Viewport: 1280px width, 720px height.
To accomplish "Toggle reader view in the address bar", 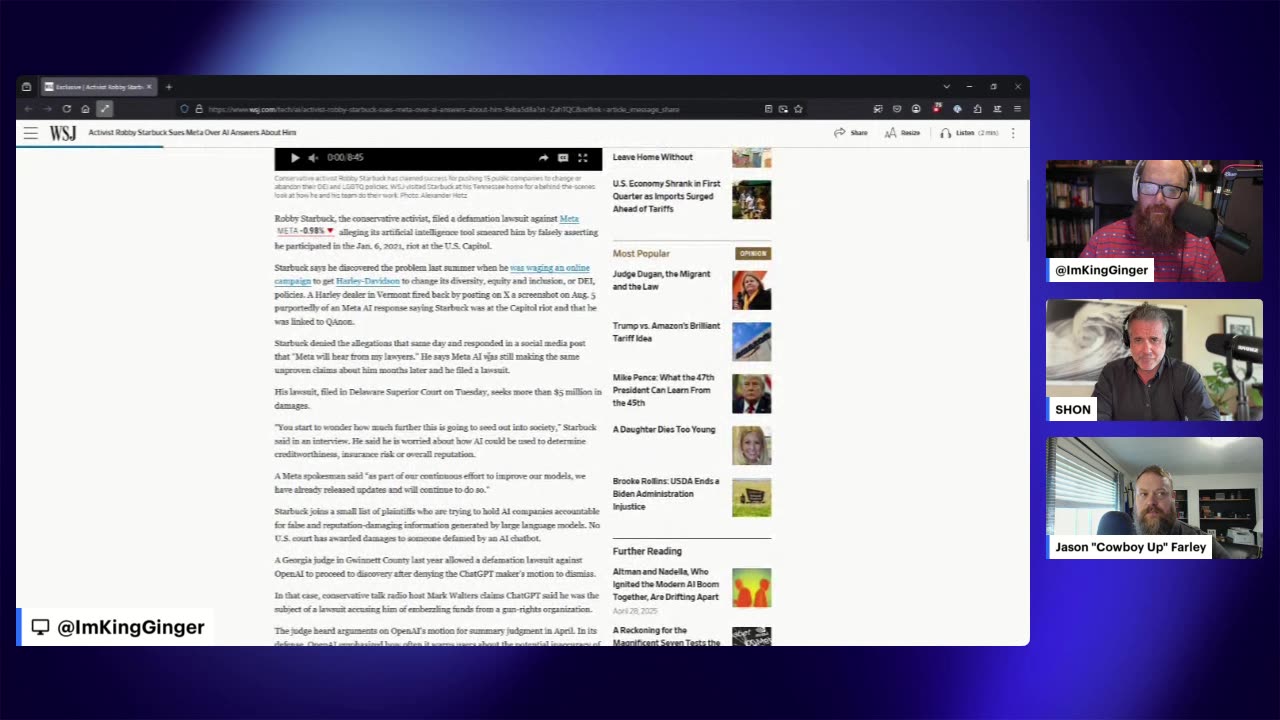I will 768,108.
